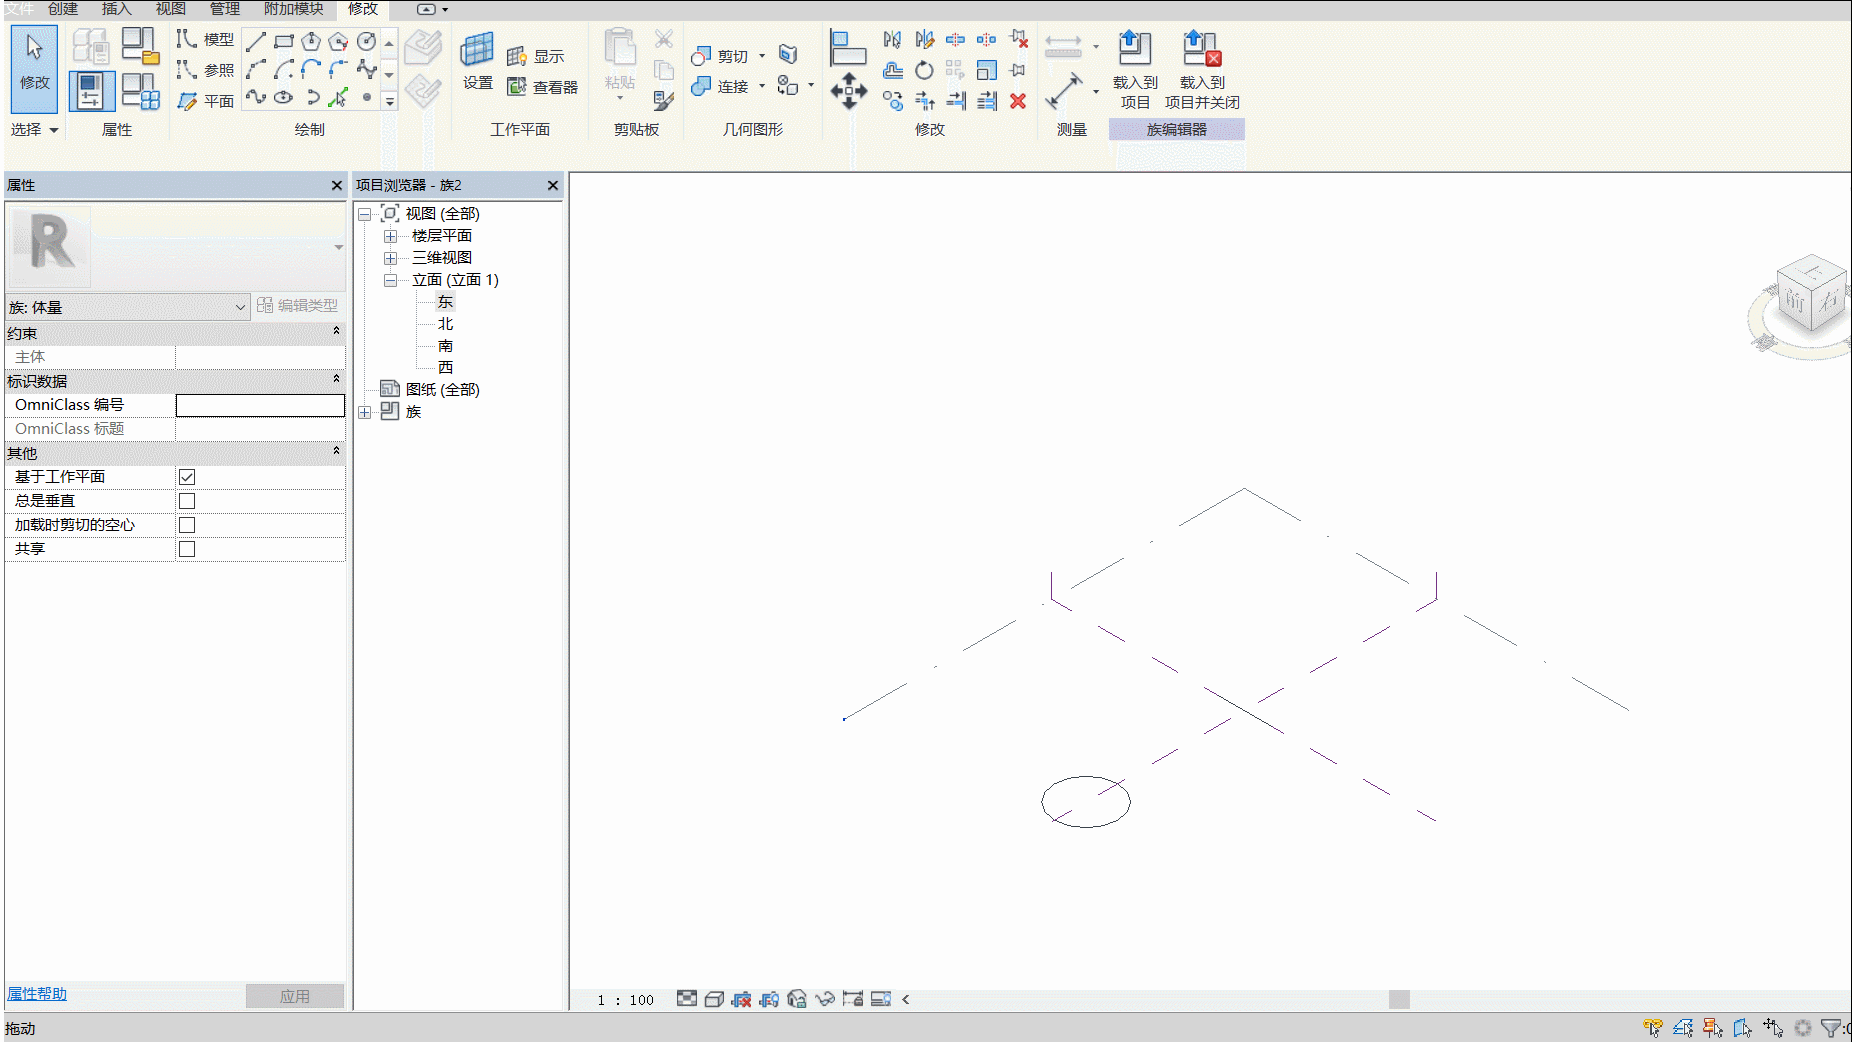Click the Copy tool icon
The image size is (1852, 1042).
pyautogui.click(x=893, y=100)
